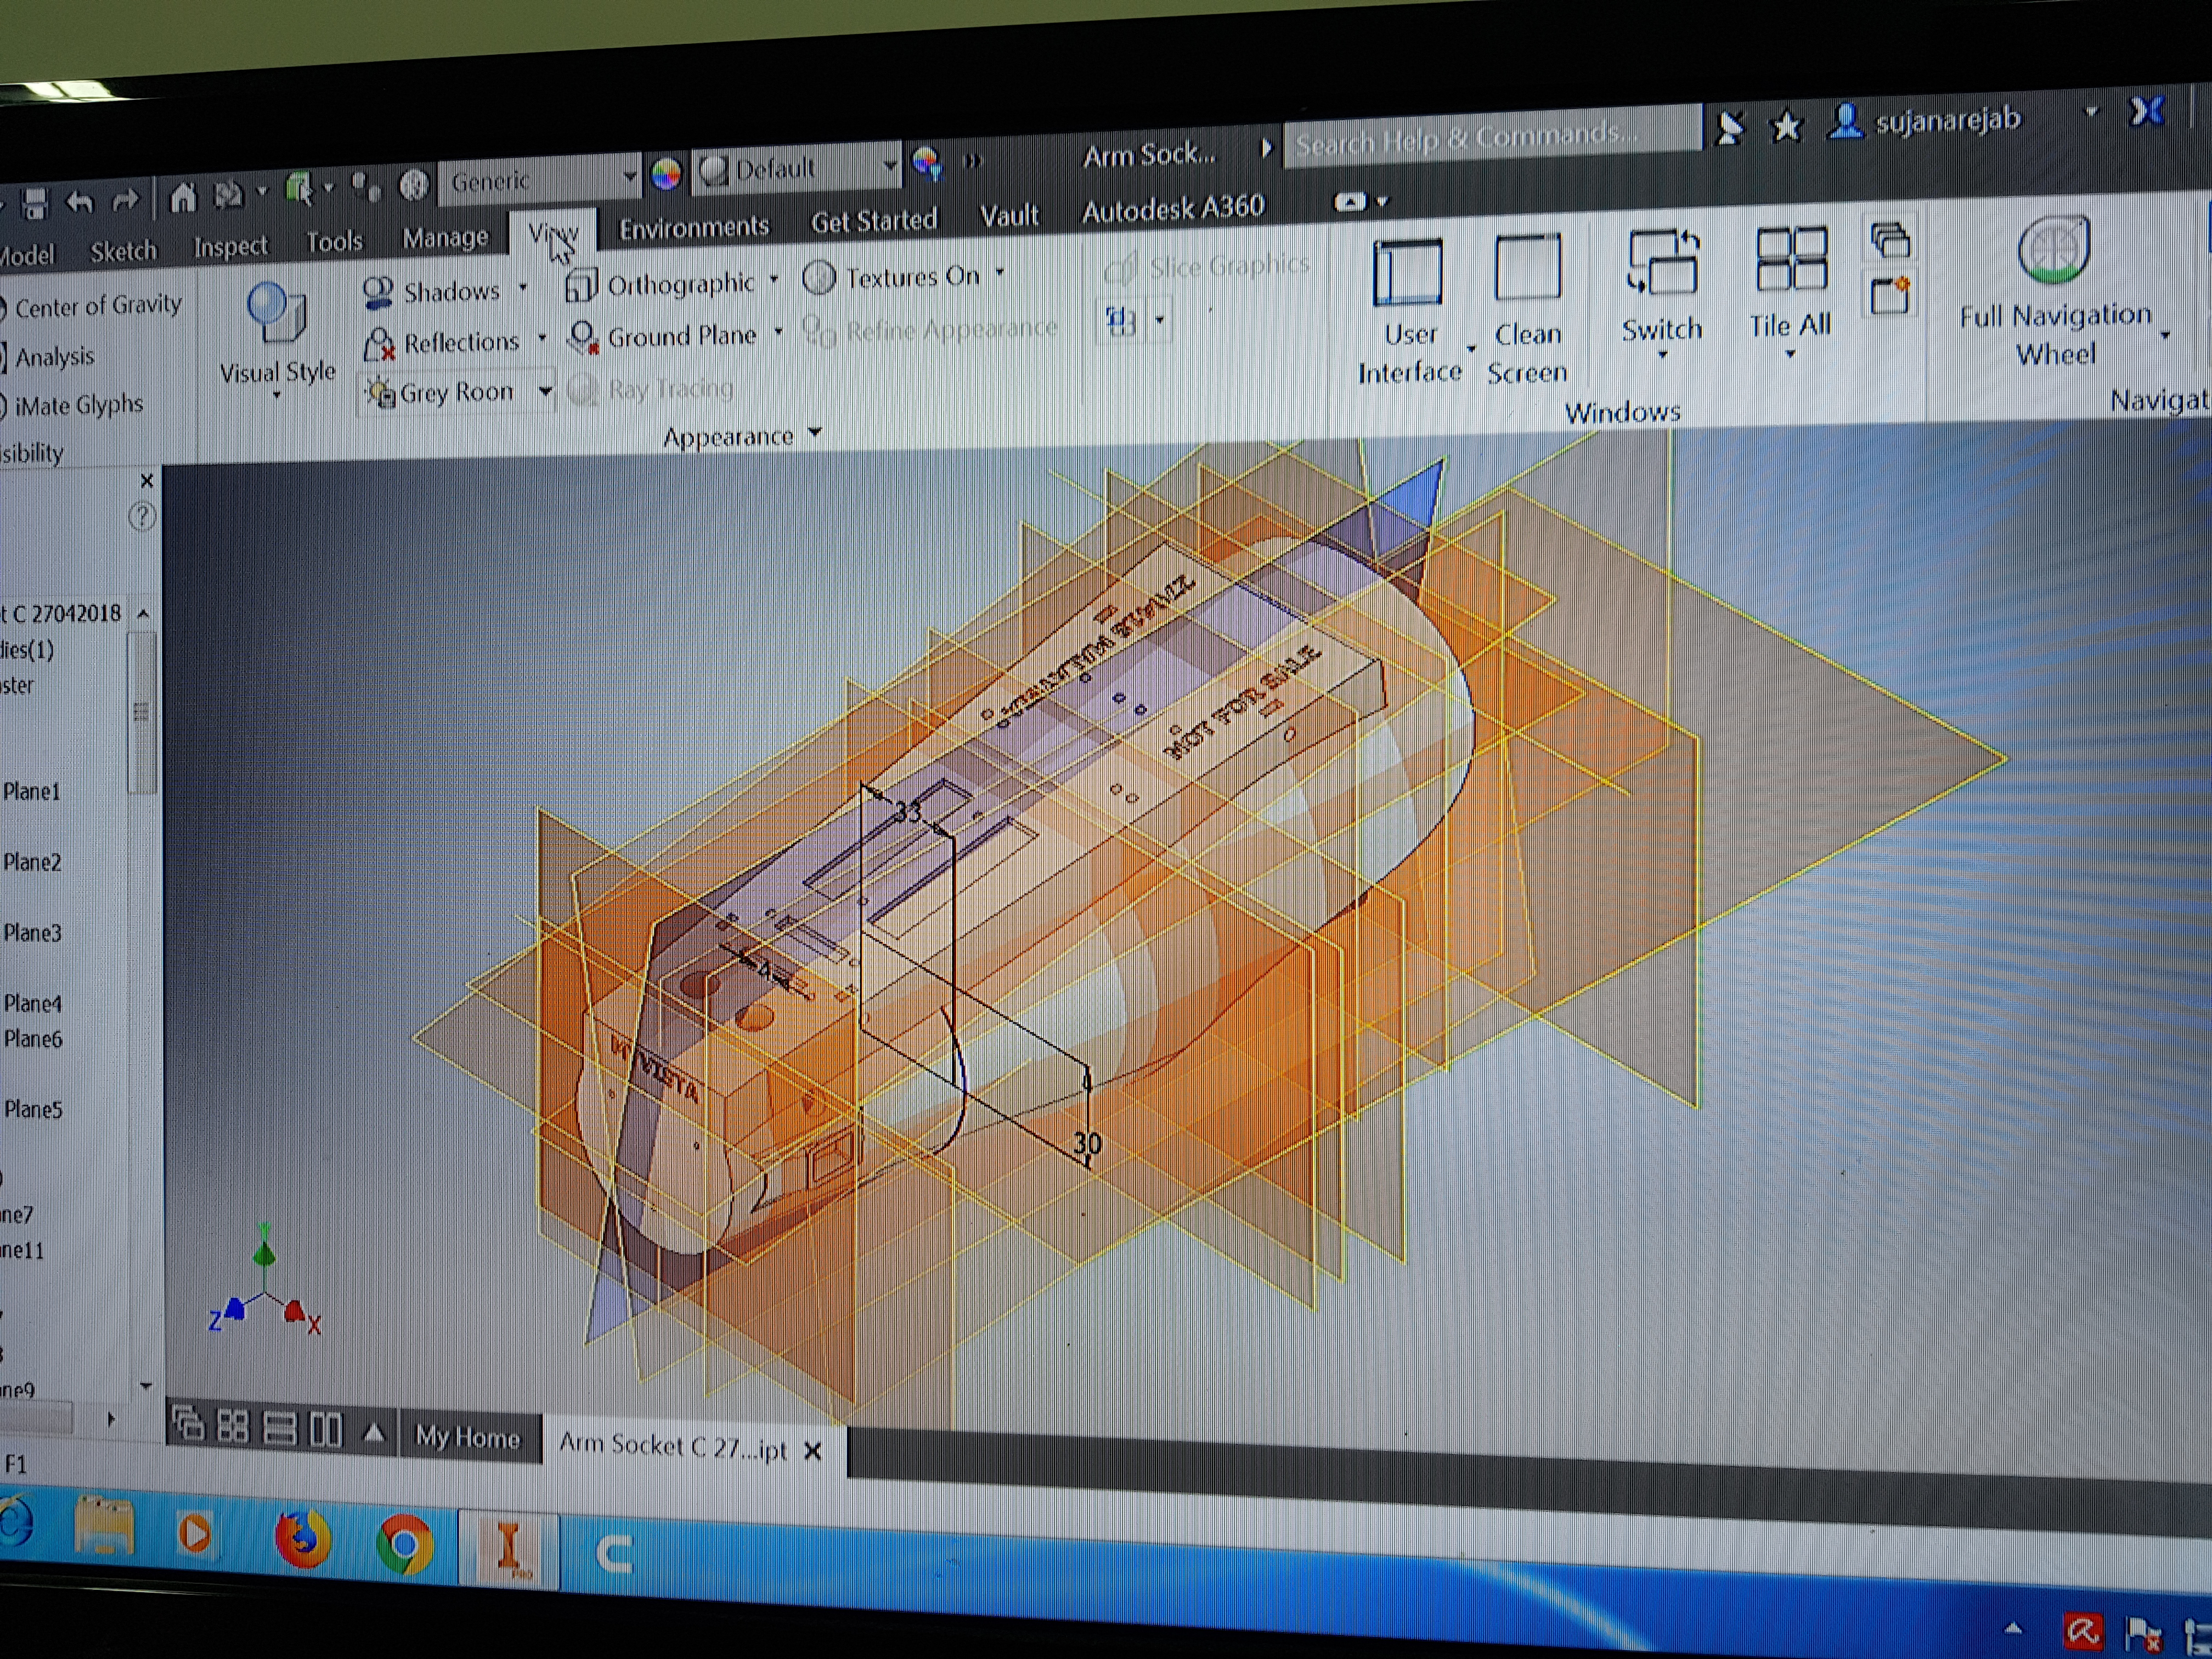Open the Autodesk A360 ribbon tab

[1173, 209]
